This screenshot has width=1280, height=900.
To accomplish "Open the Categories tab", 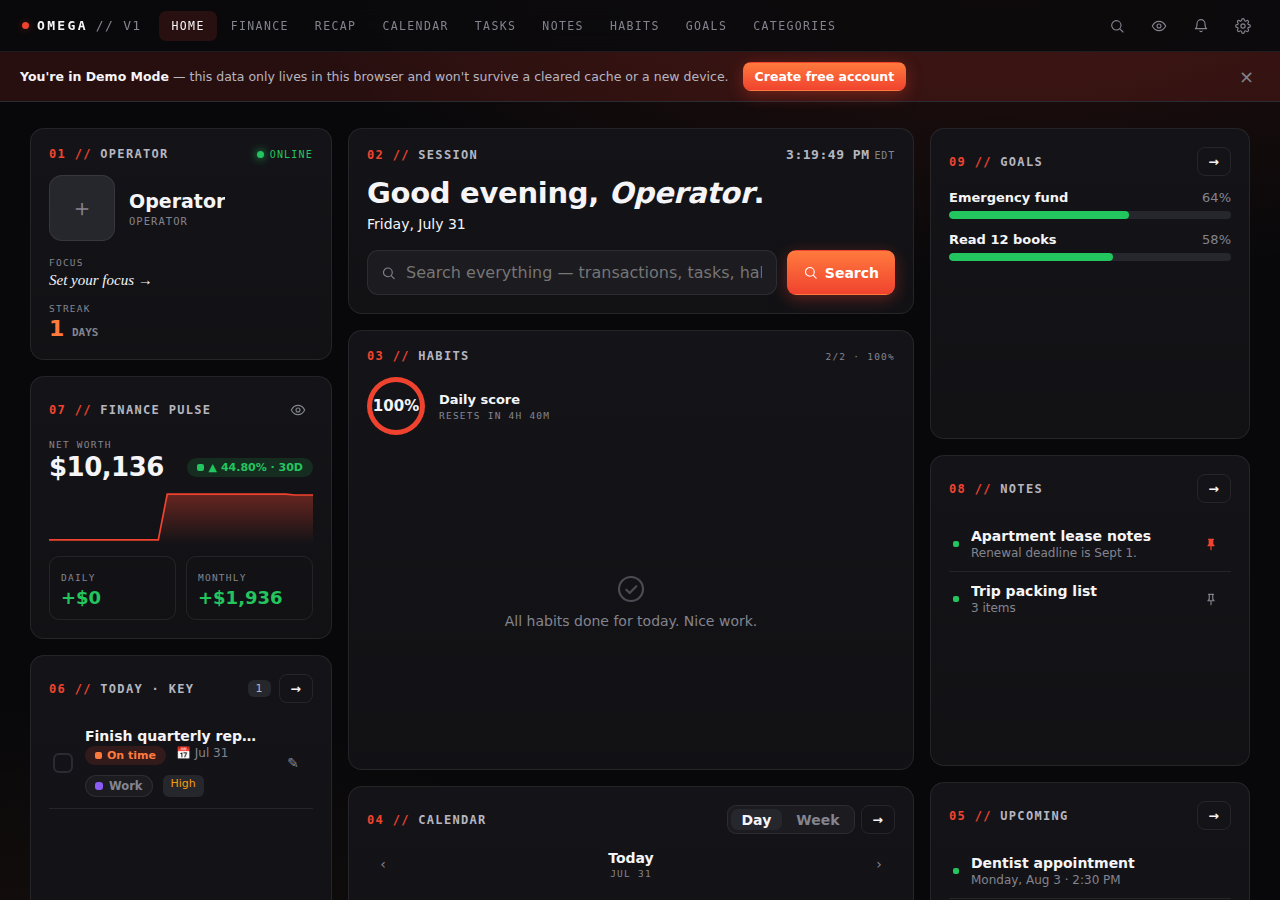I will 794,26.
